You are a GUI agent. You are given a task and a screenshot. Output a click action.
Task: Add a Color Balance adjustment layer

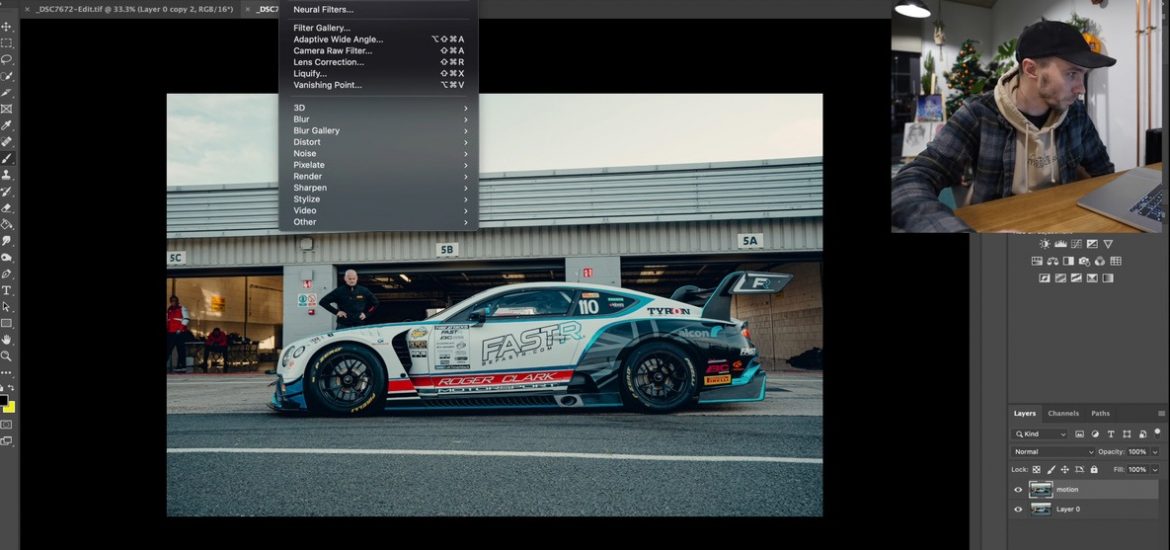click(x=1052, y=261)
